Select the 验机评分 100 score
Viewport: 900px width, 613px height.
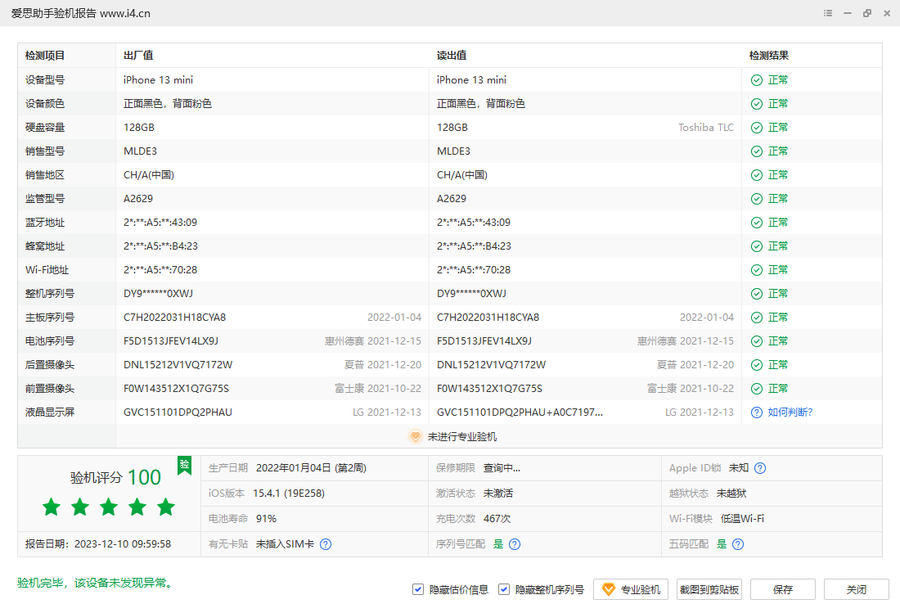click(115, 478)
